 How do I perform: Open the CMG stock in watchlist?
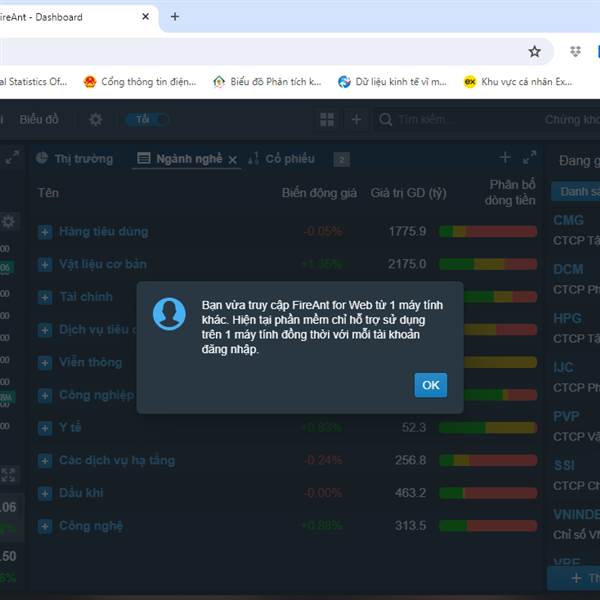coord(568,220)
